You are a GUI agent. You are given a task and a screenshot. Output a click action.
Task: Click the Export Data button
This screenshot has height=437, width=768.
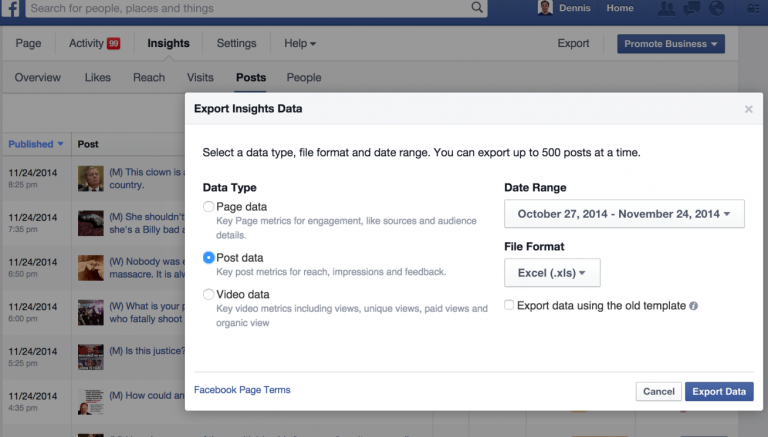719,391
